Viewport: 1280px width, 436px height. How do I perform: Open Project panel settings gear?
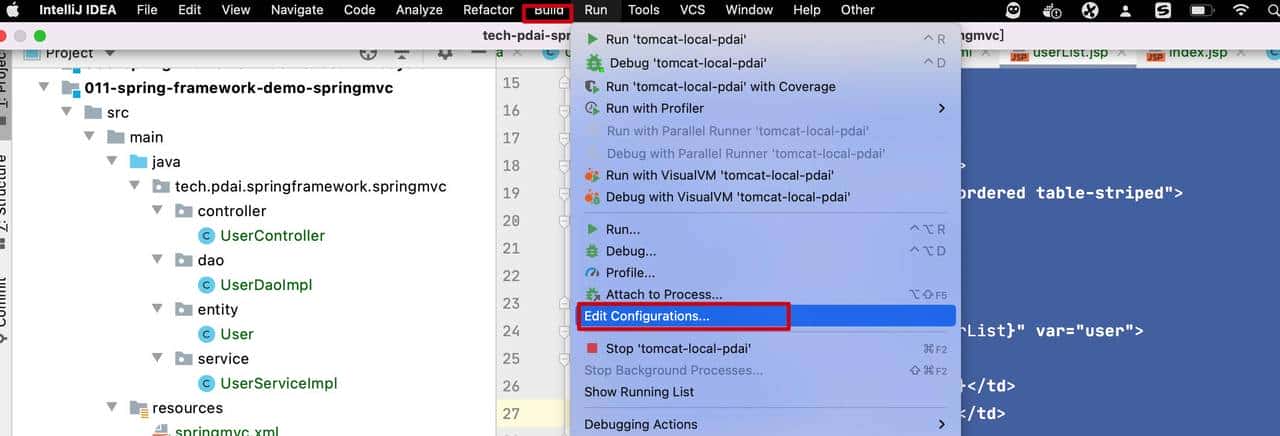pyautogui.click(x=446, y=54)
